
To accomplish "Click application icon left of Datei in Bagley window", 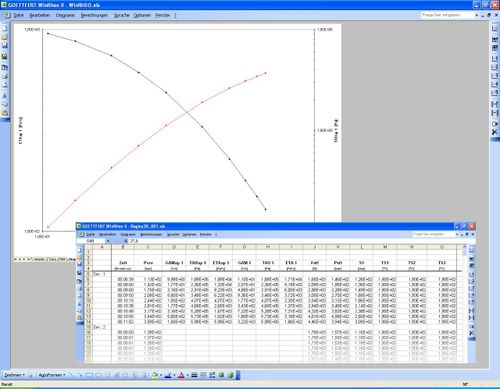I will pos(81,234).
